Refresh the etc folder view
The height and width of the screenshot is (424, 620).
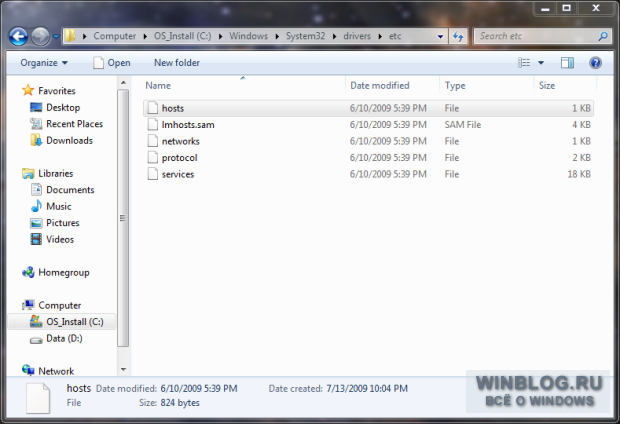point(458,36)
